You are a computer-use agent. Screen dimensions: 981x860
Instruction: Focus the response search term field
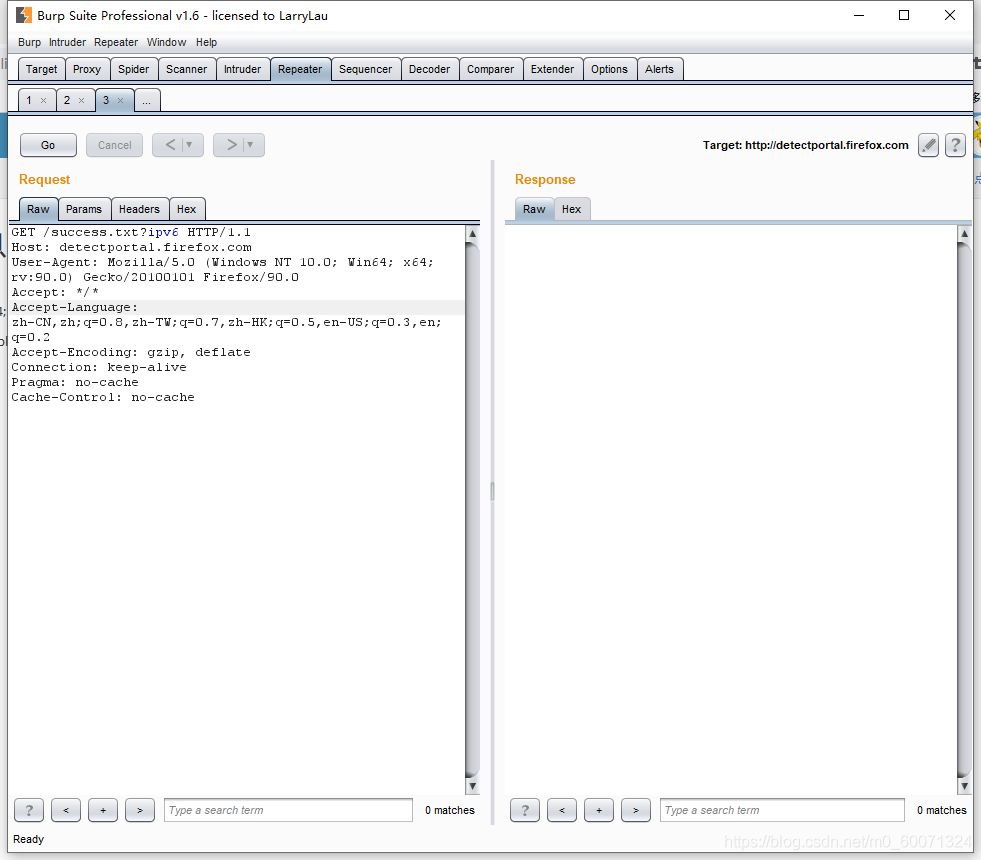click(x=782, y=811)
